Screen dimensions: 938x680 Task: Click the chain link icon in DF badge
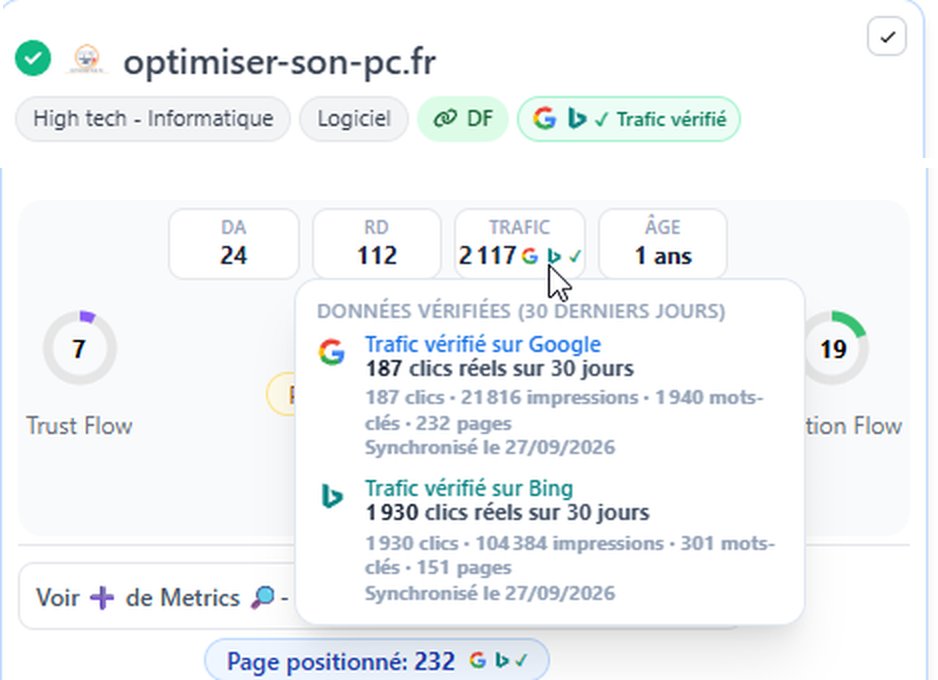pos(444,118)
